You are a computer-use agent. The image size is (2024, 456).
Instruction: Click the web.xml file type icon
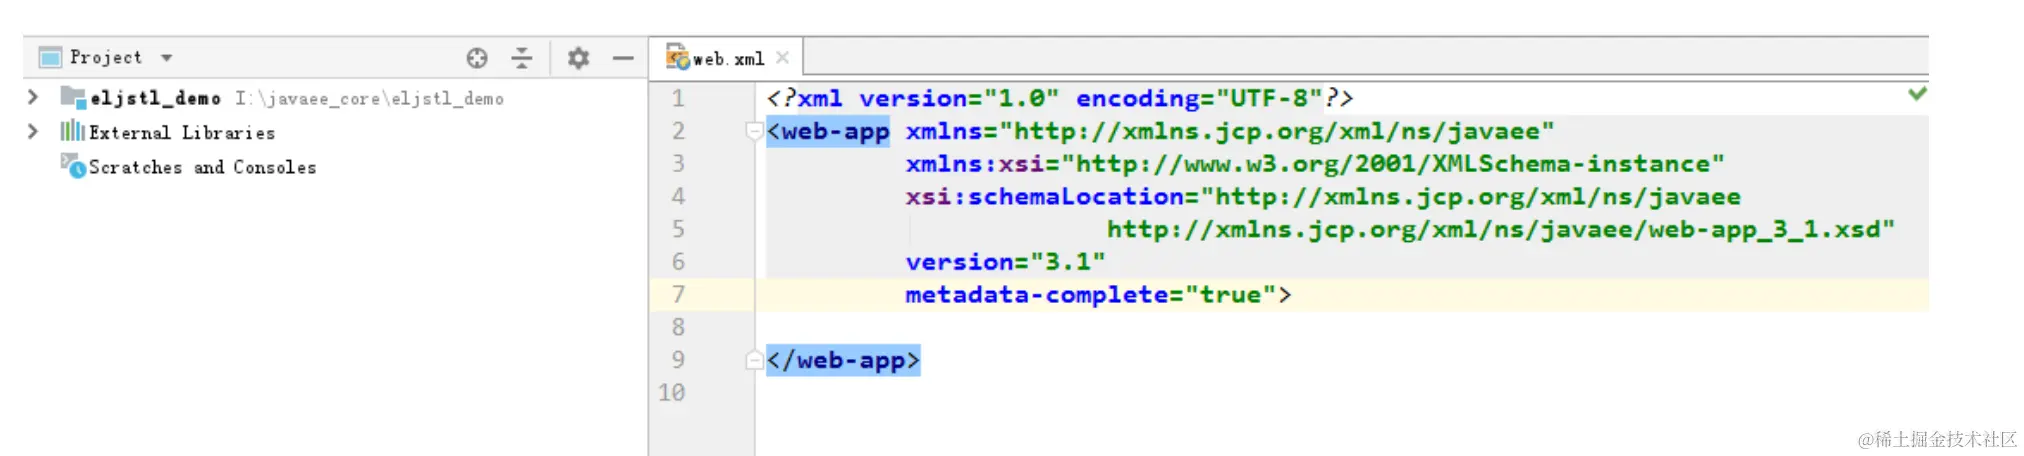[x=678, y=57]
